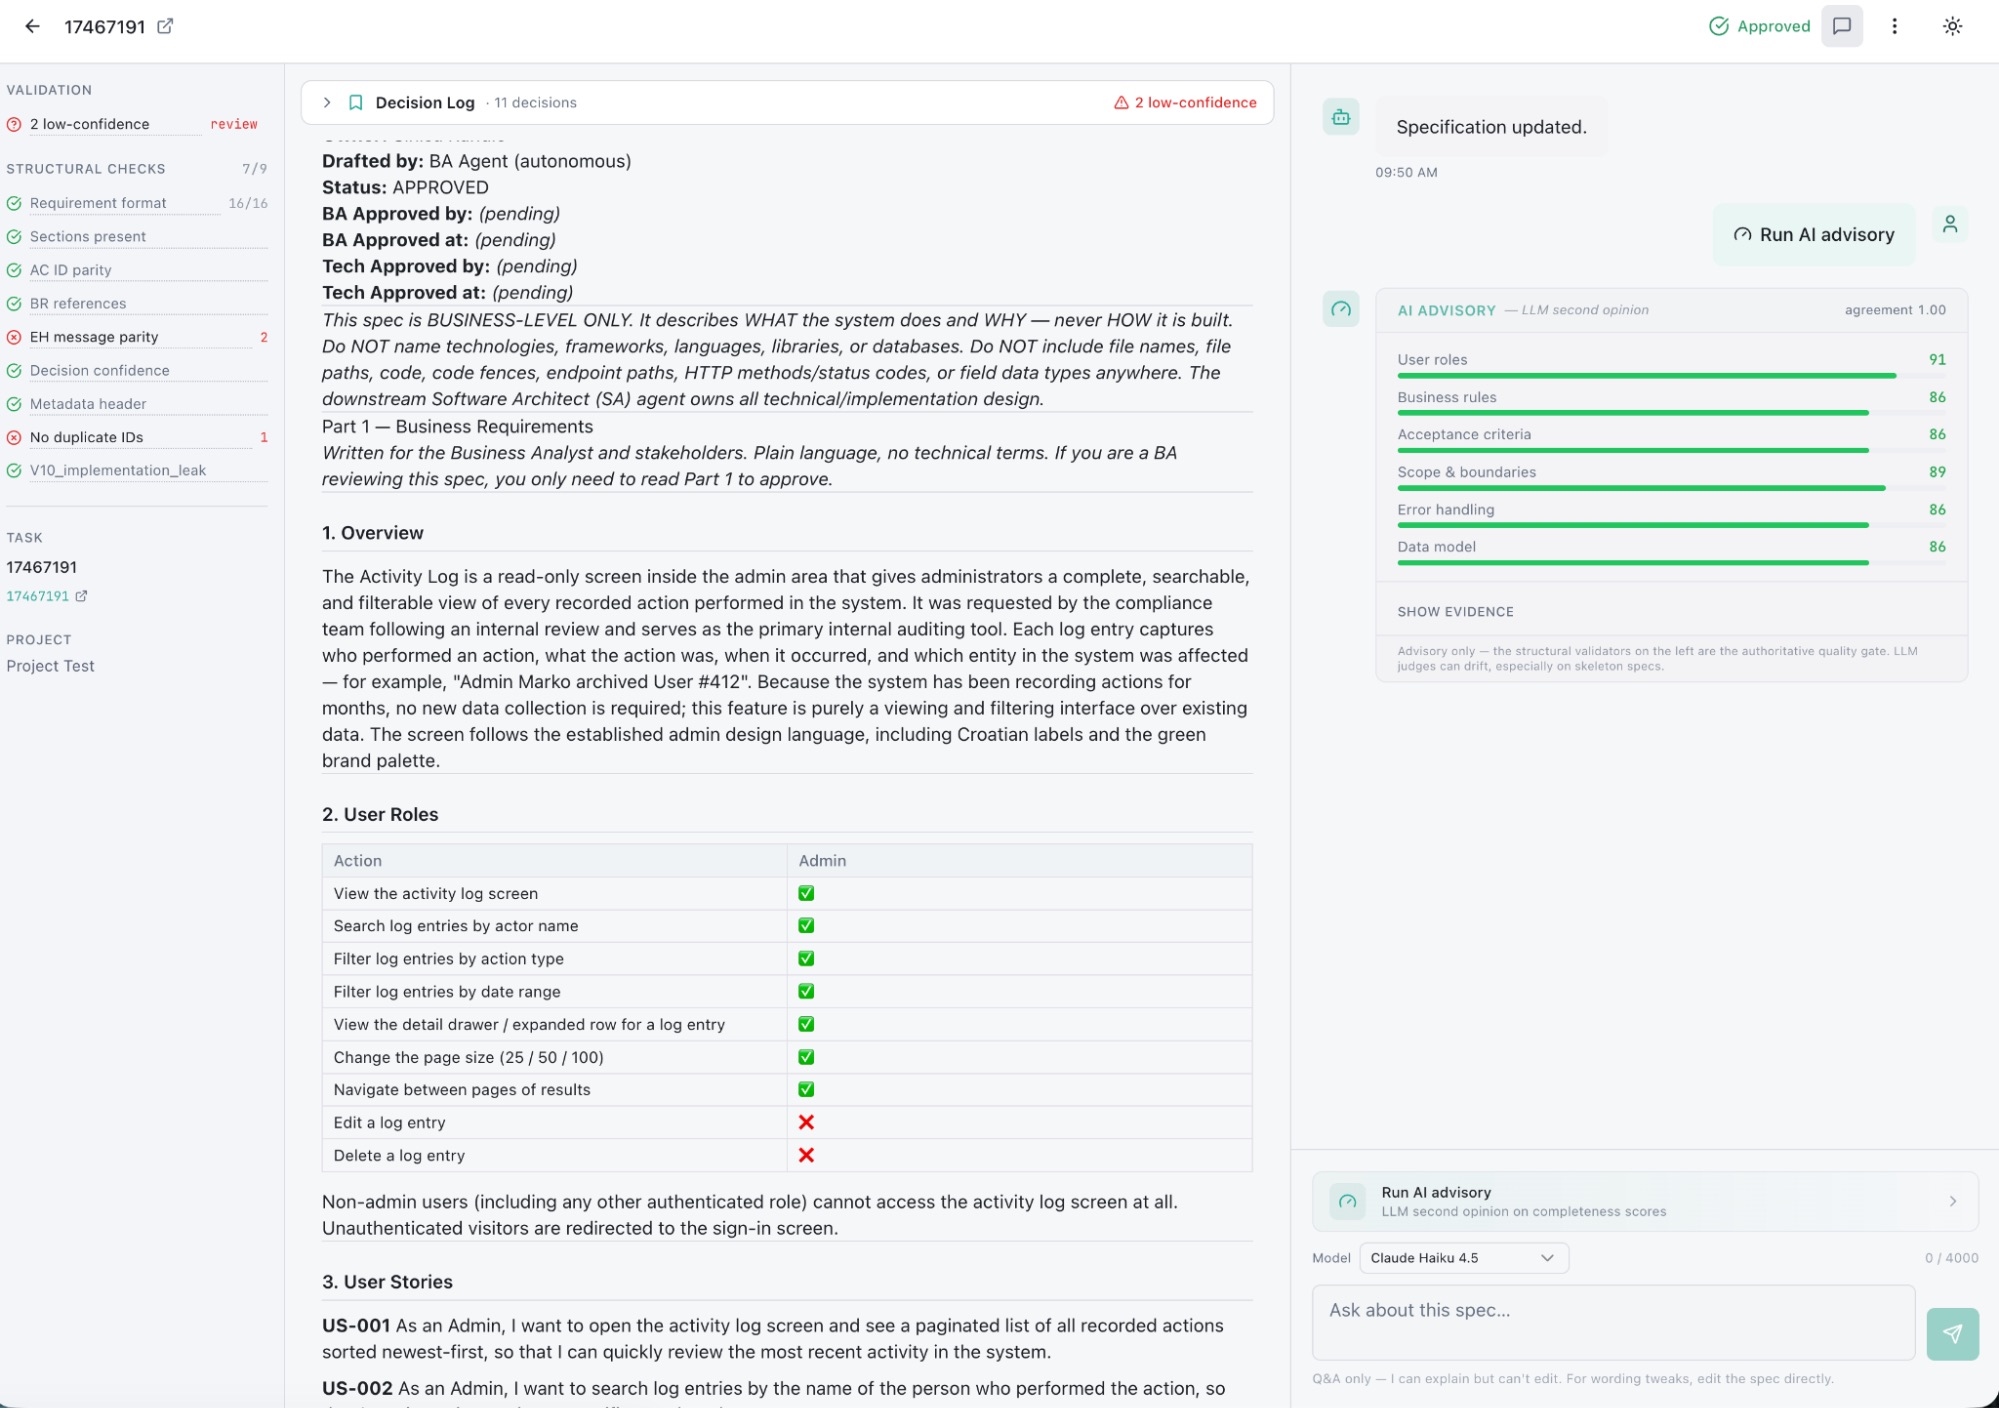This screenshot has height=1409, width=1999.
Task: Open the Claude Haiku 4.5 model dropdown
Action: [x=1463, y=1258]
